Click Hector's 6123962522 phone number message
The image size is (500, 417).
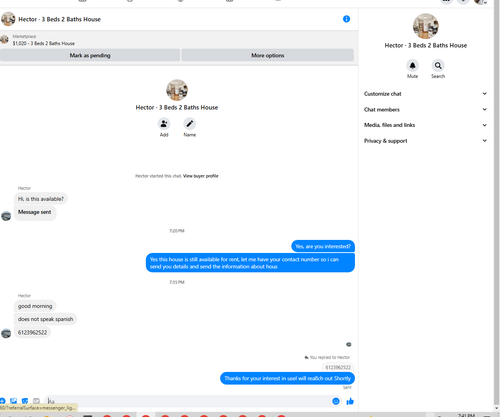pos(32,332)
